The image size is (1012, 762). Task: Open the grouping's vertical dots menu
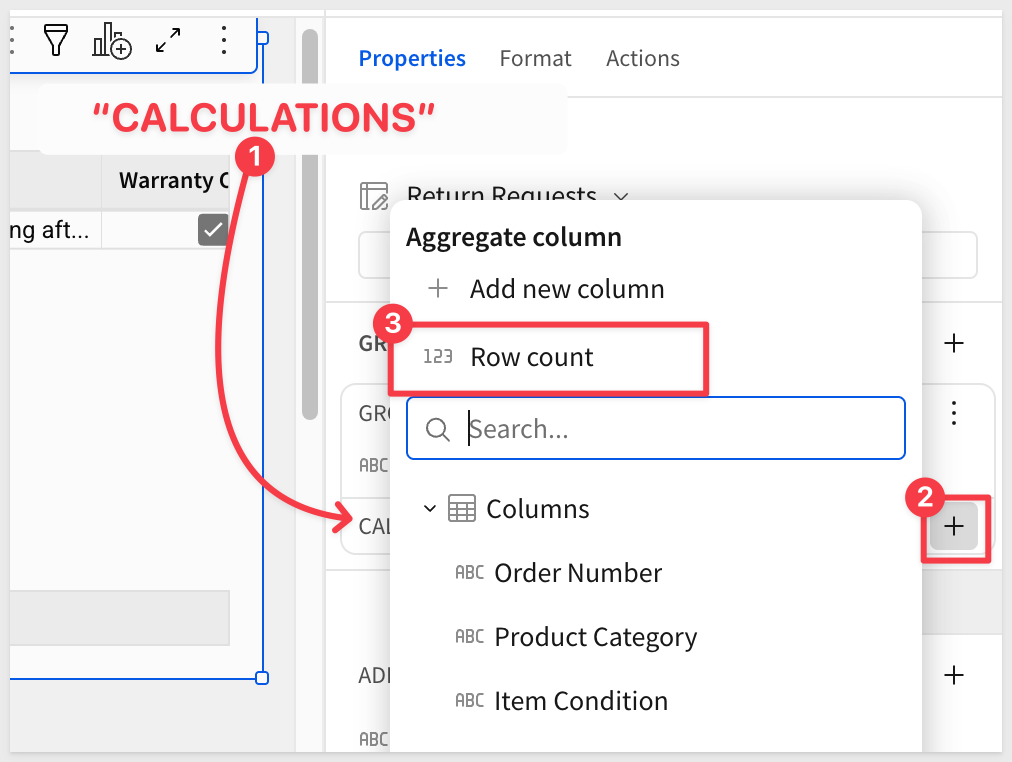(x=954, y=412)
